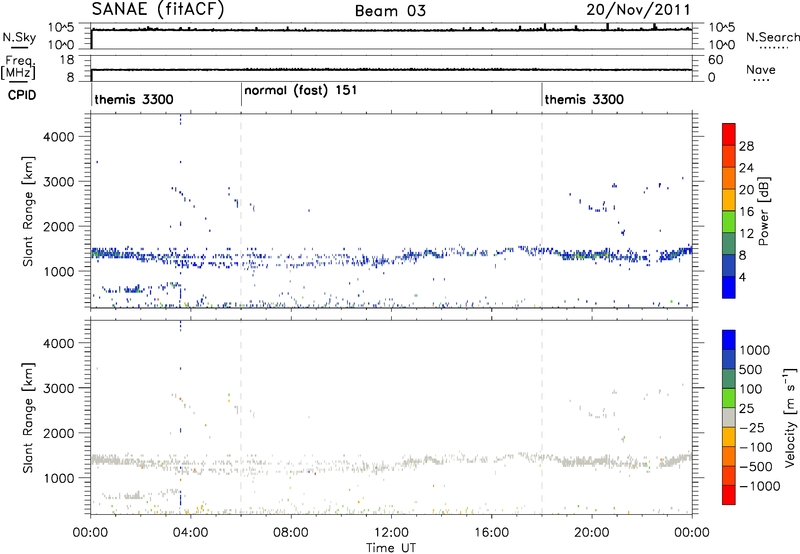Pick the gray segment of velocity colorbar
Image resolution: width=800 pixels, height=554 pixels.
[x=729, y=417]
